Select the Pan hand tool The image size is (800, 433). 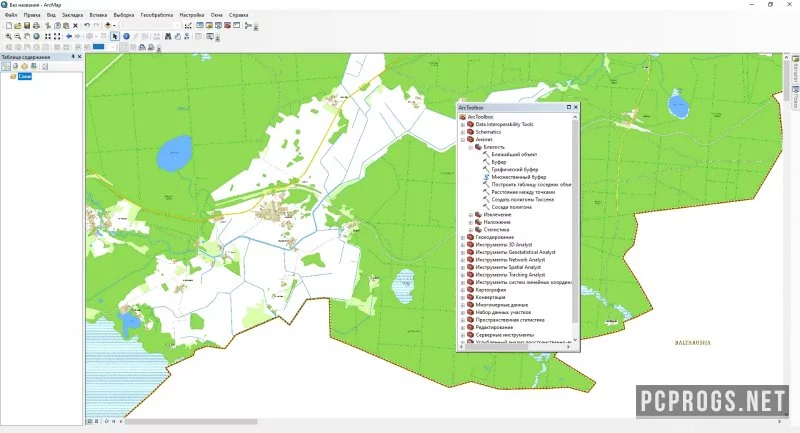click(x=27, y=36)
